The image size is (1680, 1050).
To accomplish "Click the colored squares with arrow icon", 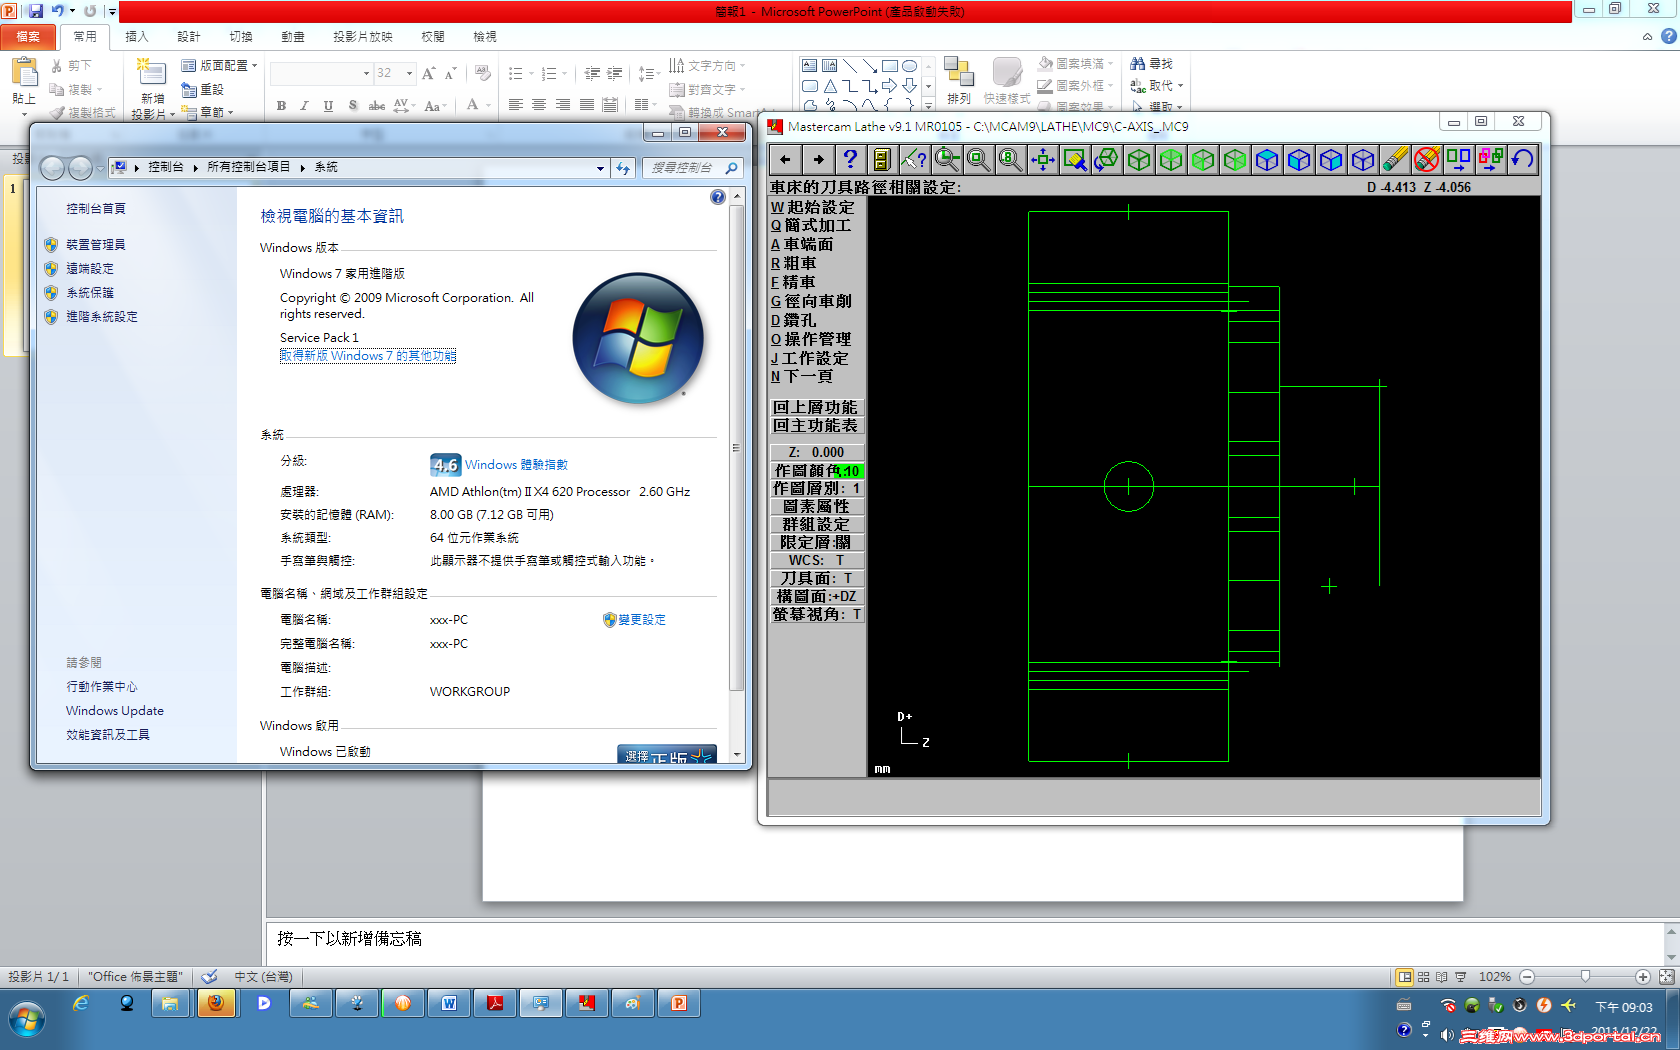I will pyautogui.click(x=1490, y=159).
